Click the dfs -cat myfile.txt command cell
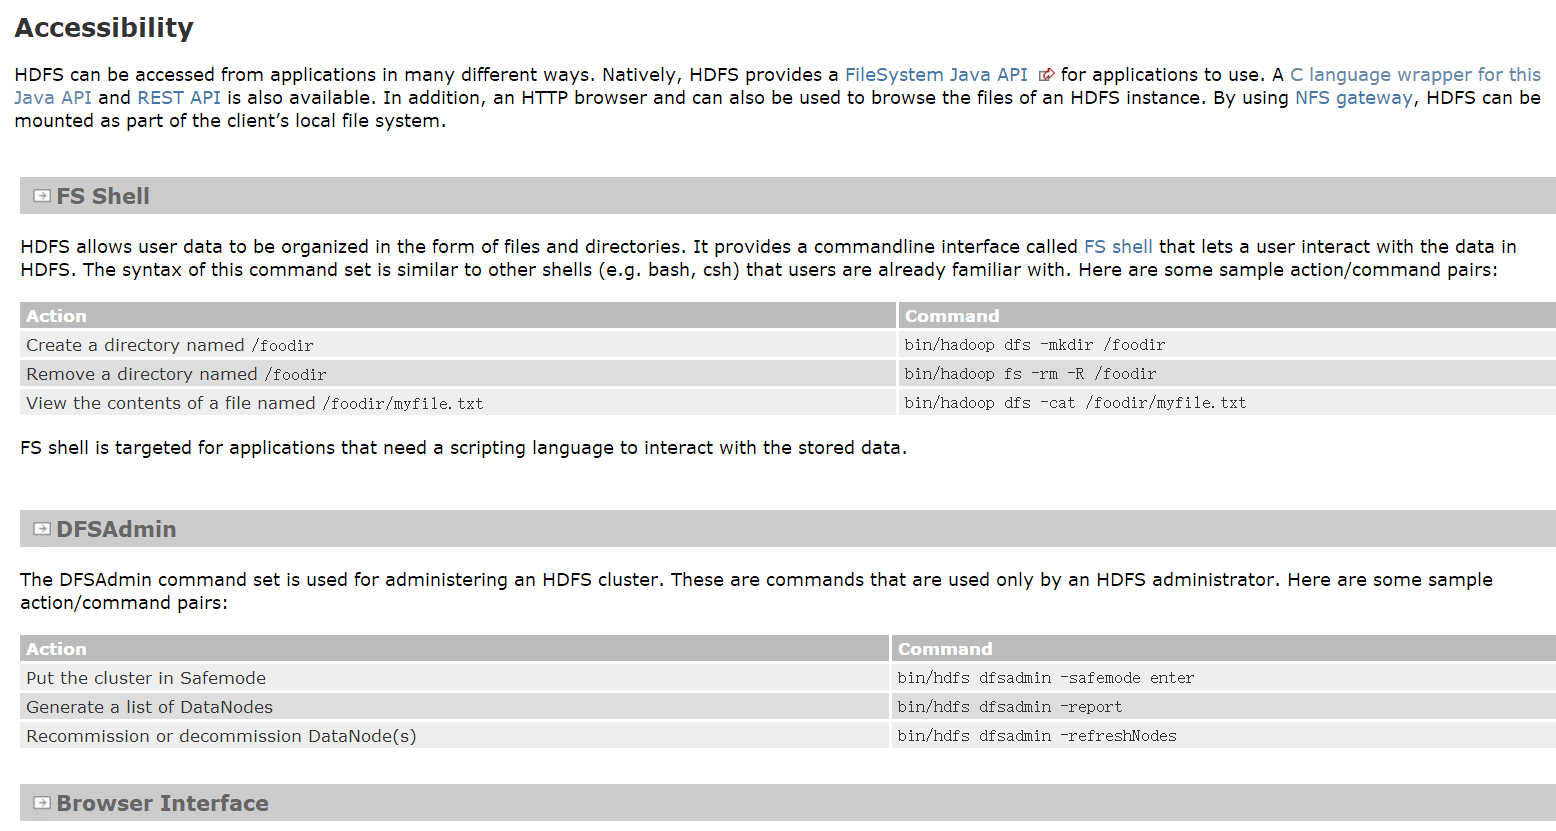Screen dimensions: 1556x831 [1074, 403]
